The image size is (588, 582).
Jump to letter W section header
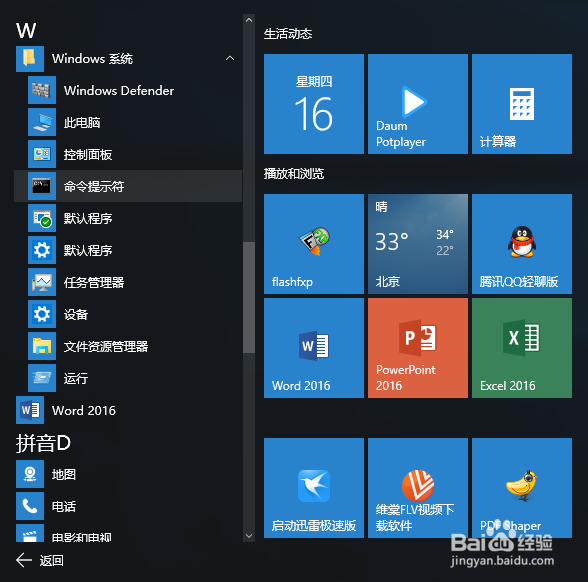pos(26,30)
